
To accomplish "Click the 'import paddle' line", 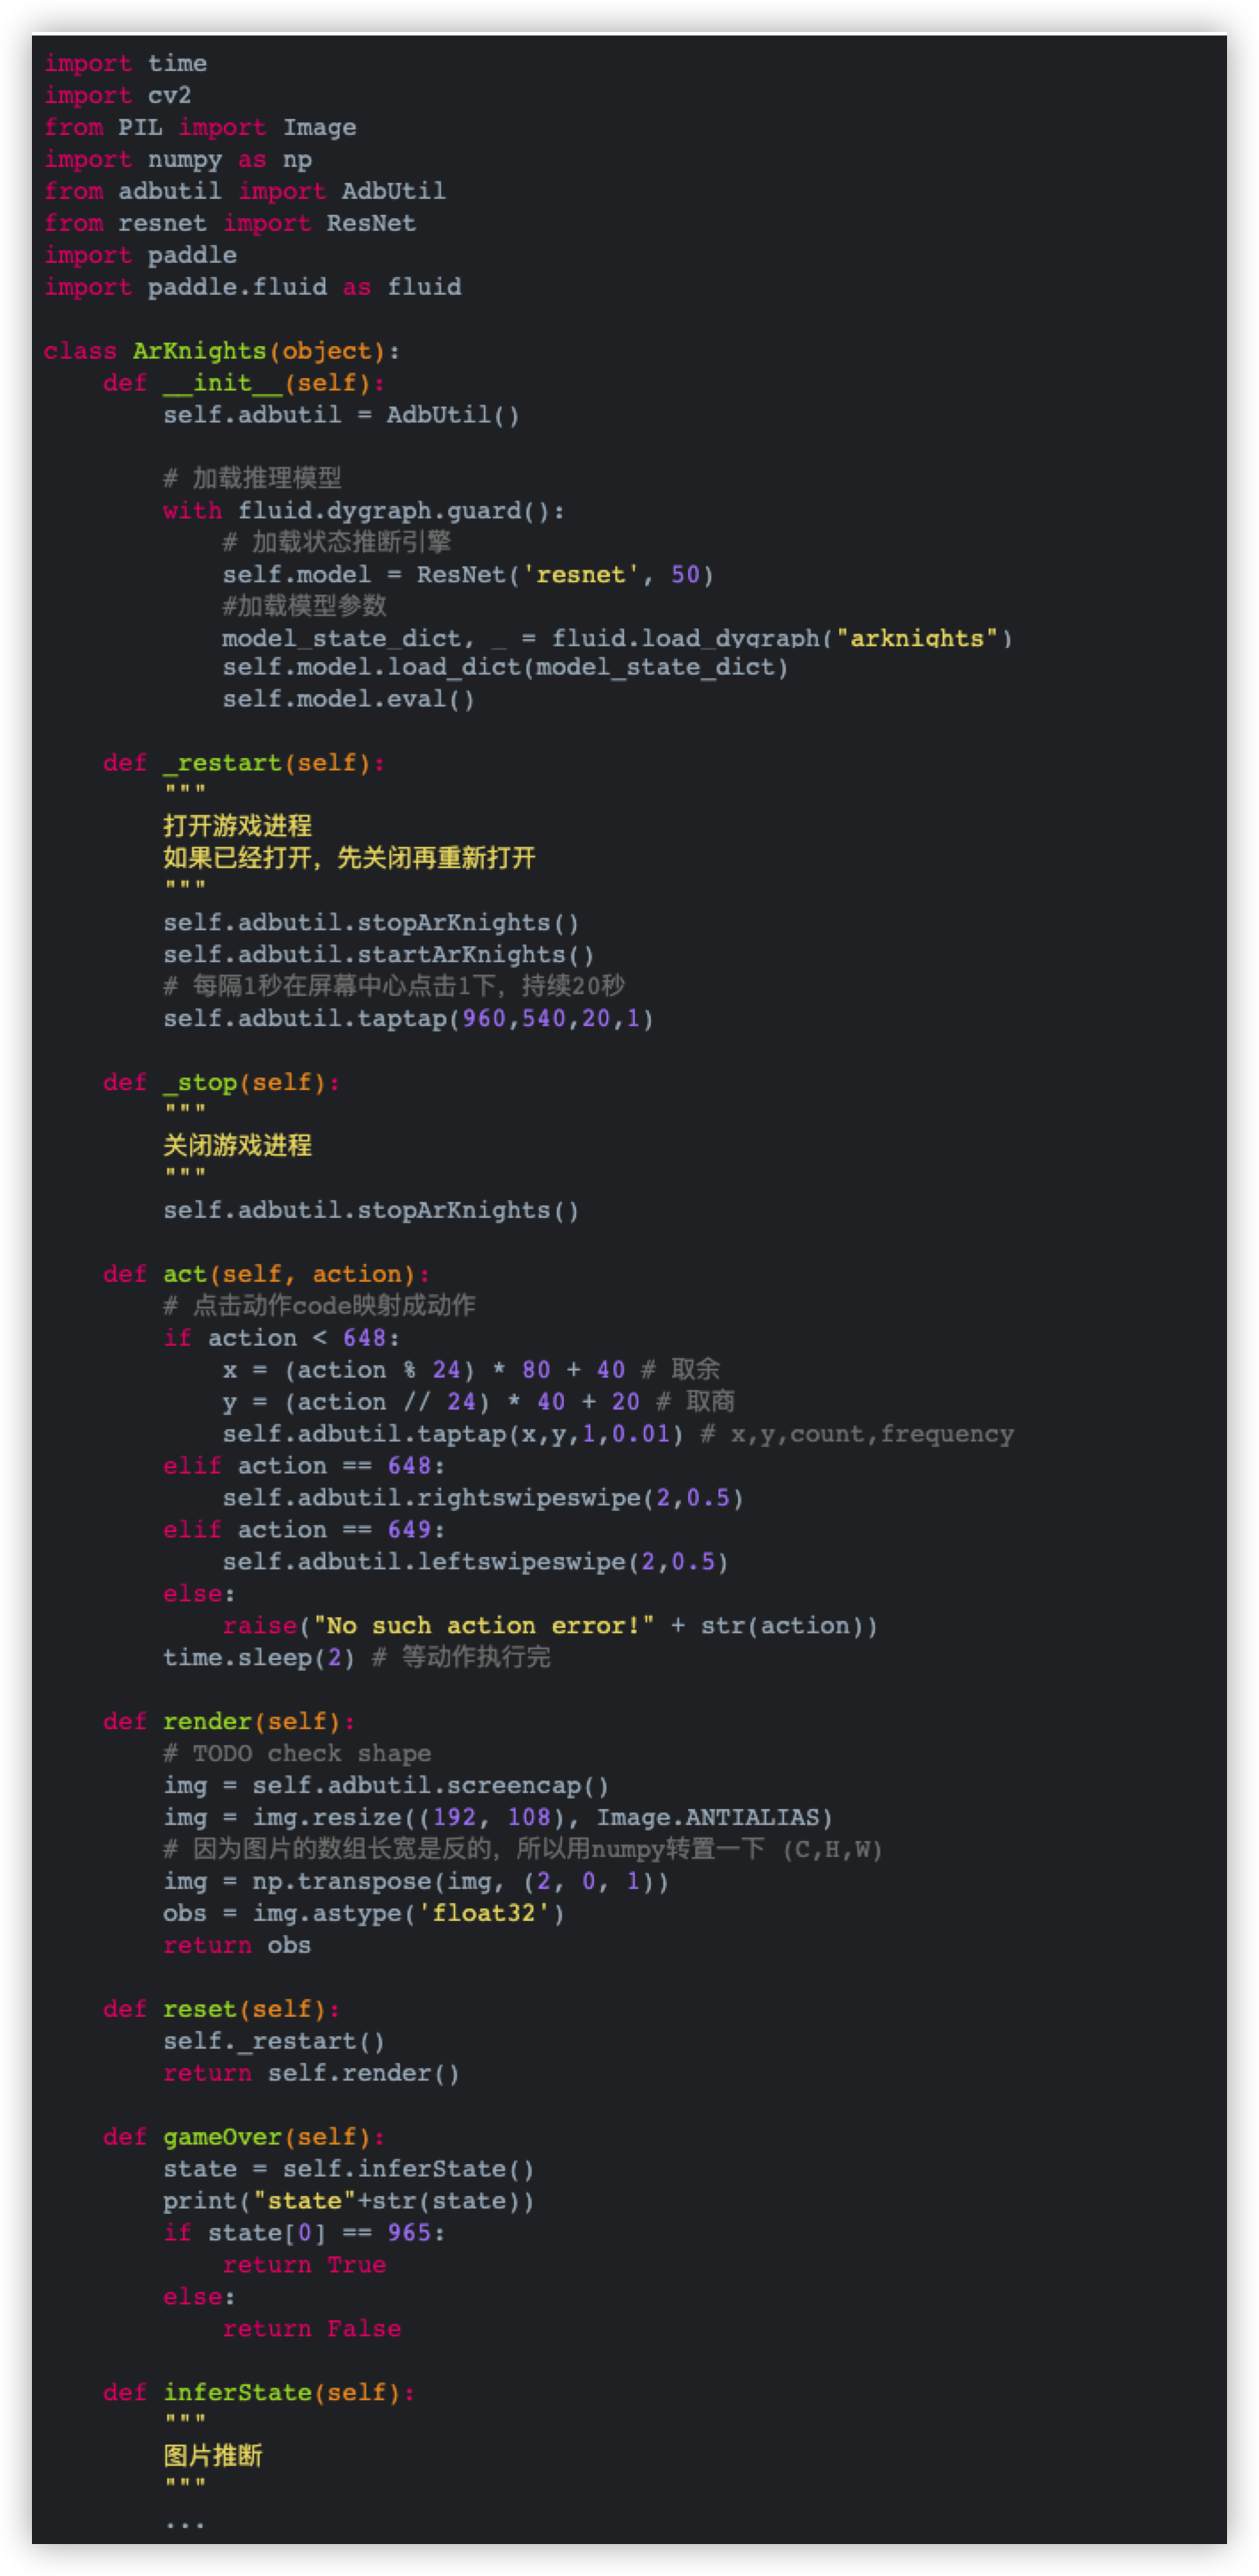I will coord(140,255).
